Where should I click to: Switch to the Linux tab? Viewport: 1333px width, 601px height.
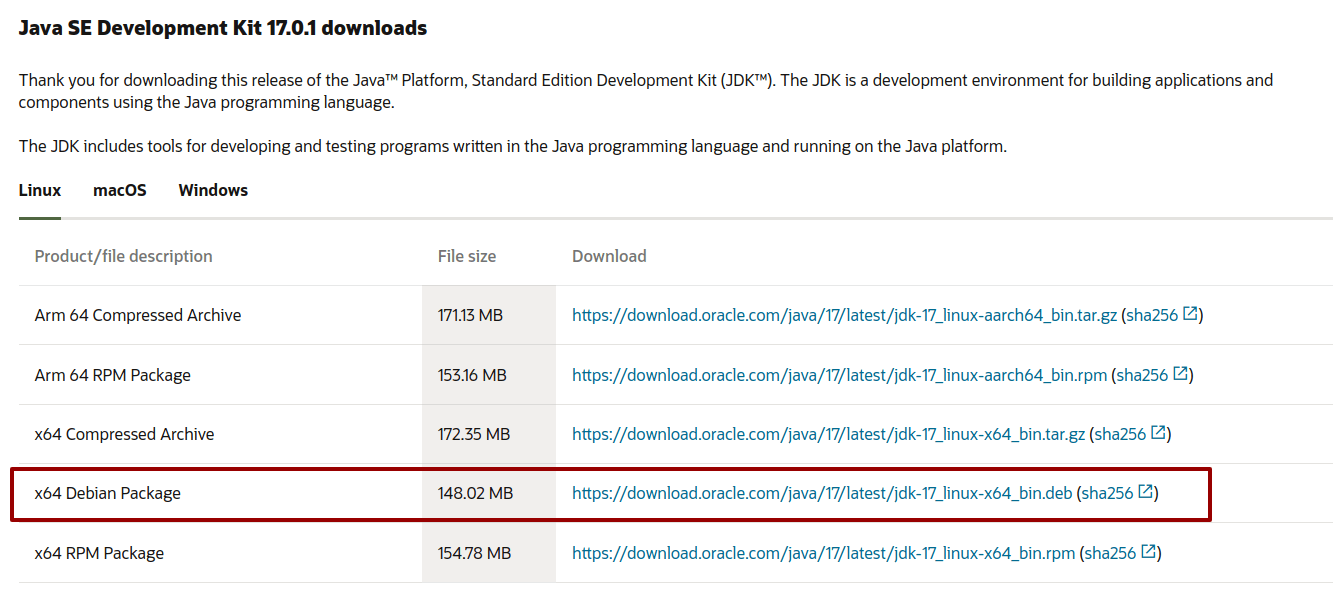[40, 190]
